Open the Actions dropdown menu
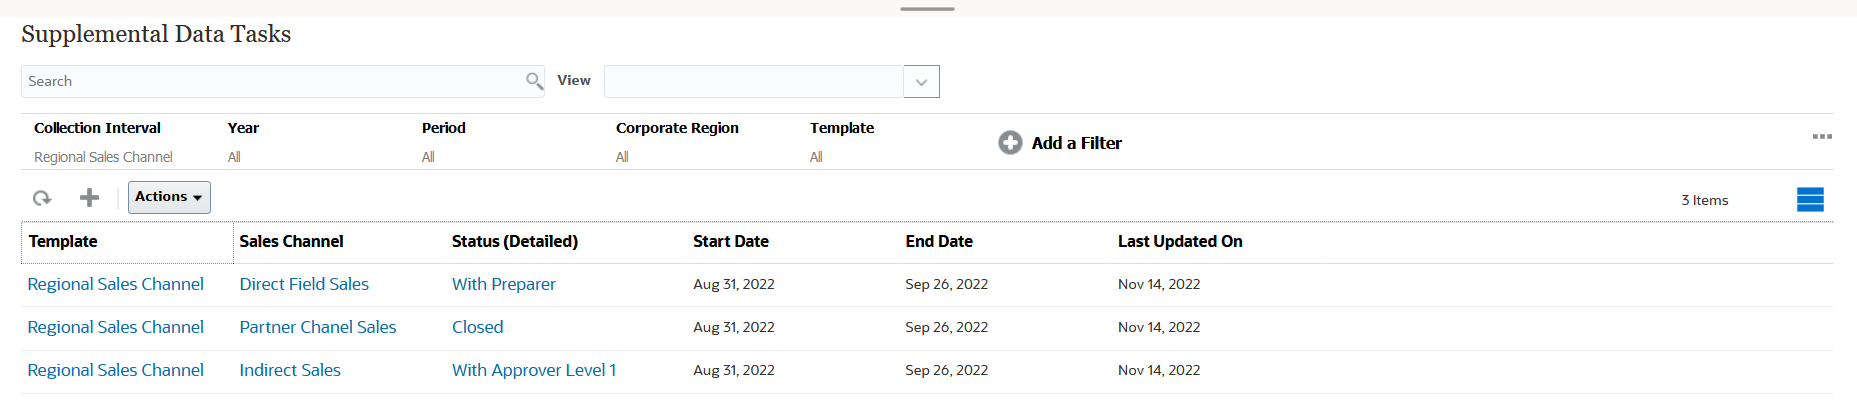 (x=169, y=197)
